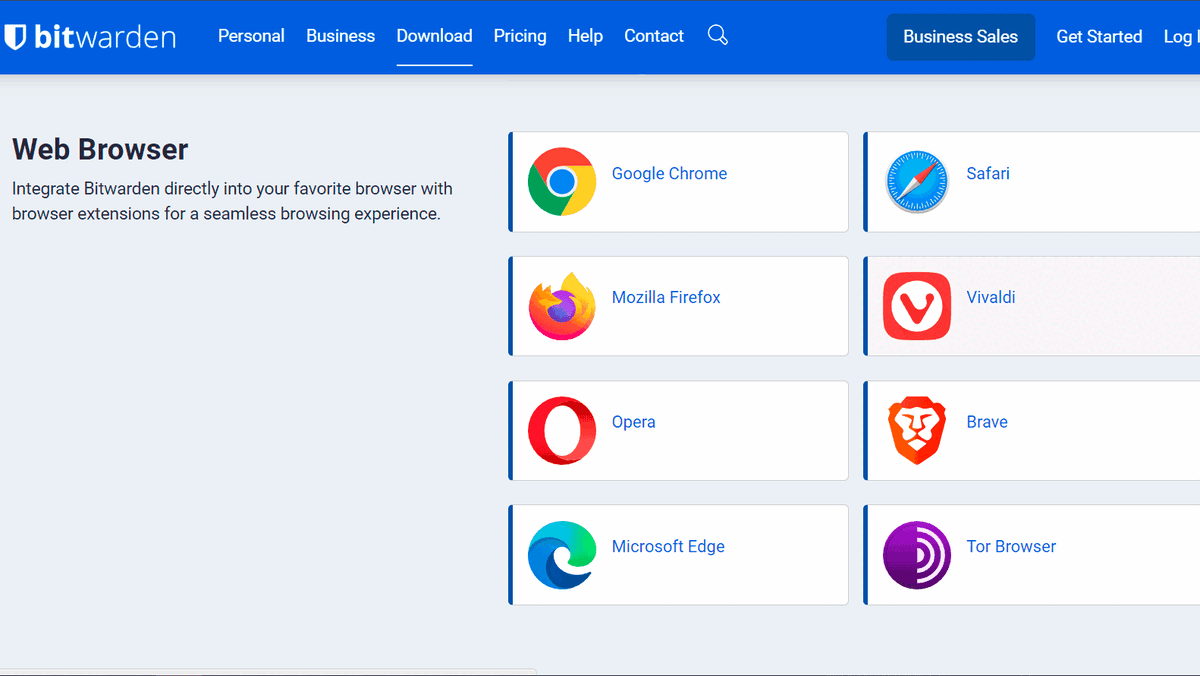The image size is (1200, 676).
Task: Click the Vivaldi logo icon
Action: click(x=917, y=306)
